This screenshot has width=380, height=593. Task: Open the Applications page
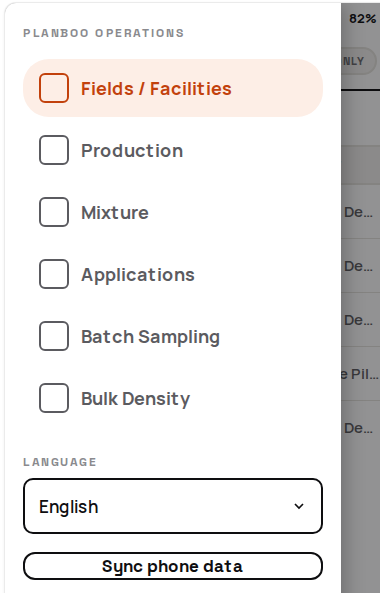pos(173,274)
